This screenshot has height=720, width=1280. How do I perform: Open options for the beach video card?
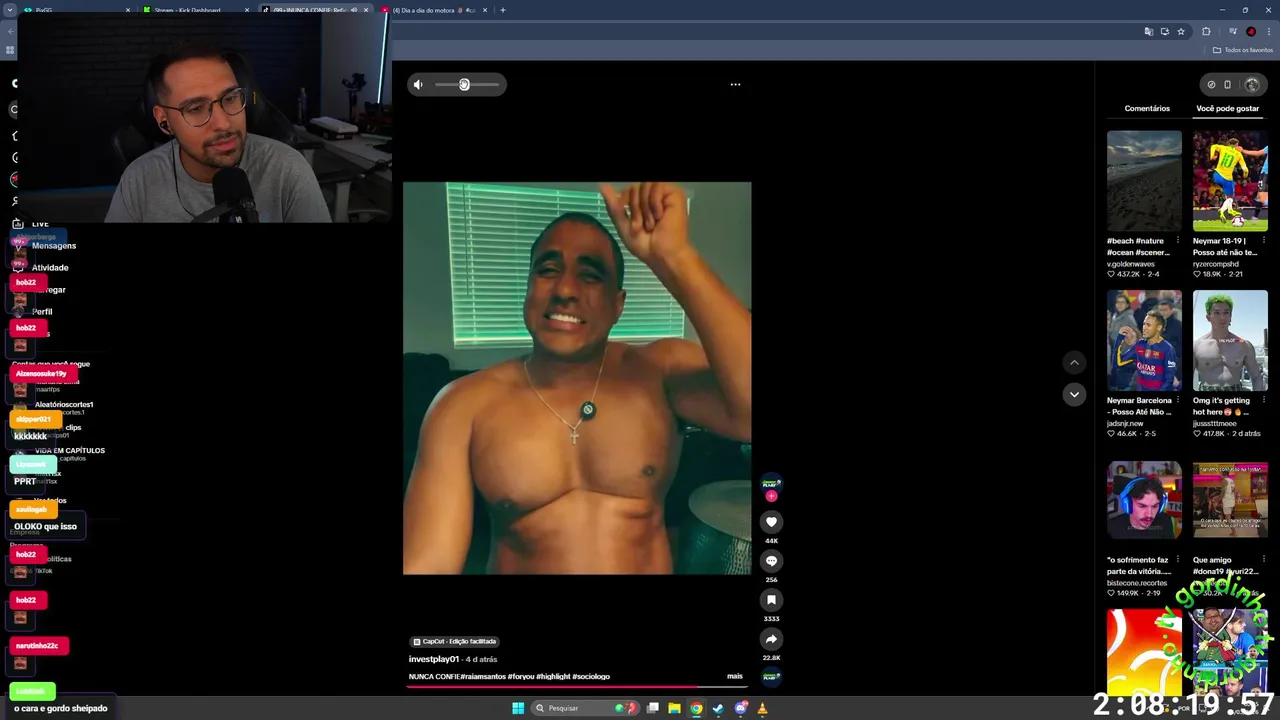[x=1177, y=241]
